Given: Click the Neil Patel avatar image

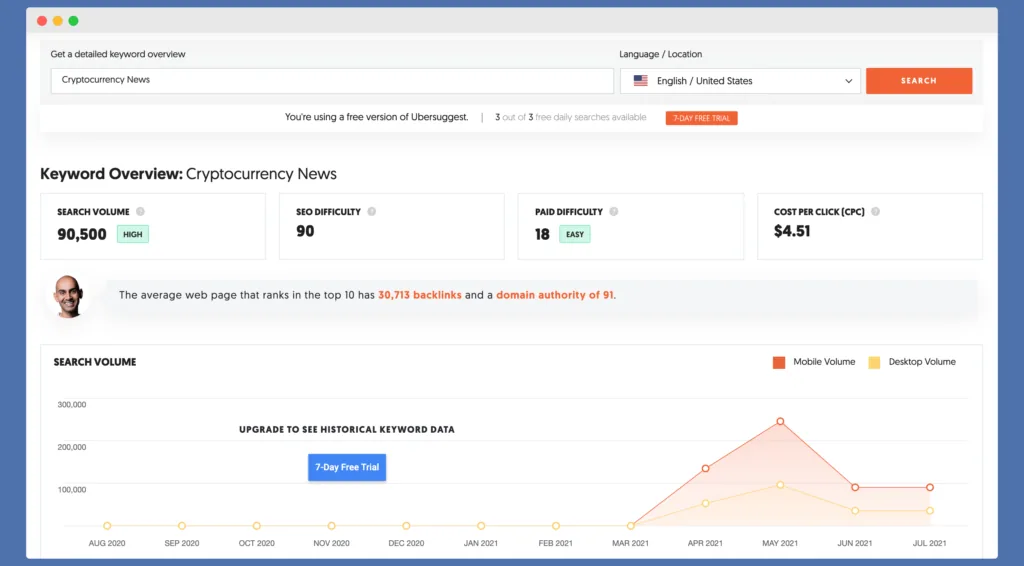Looking at the screenshot, I should pyautogui.click(x=69, y=296).
